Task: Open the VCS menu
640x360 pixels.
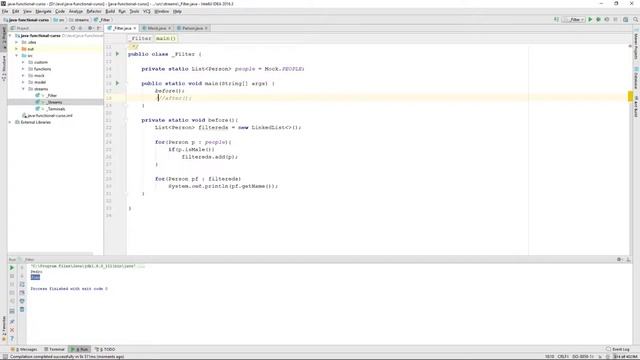Action: (x=147, y=11)
